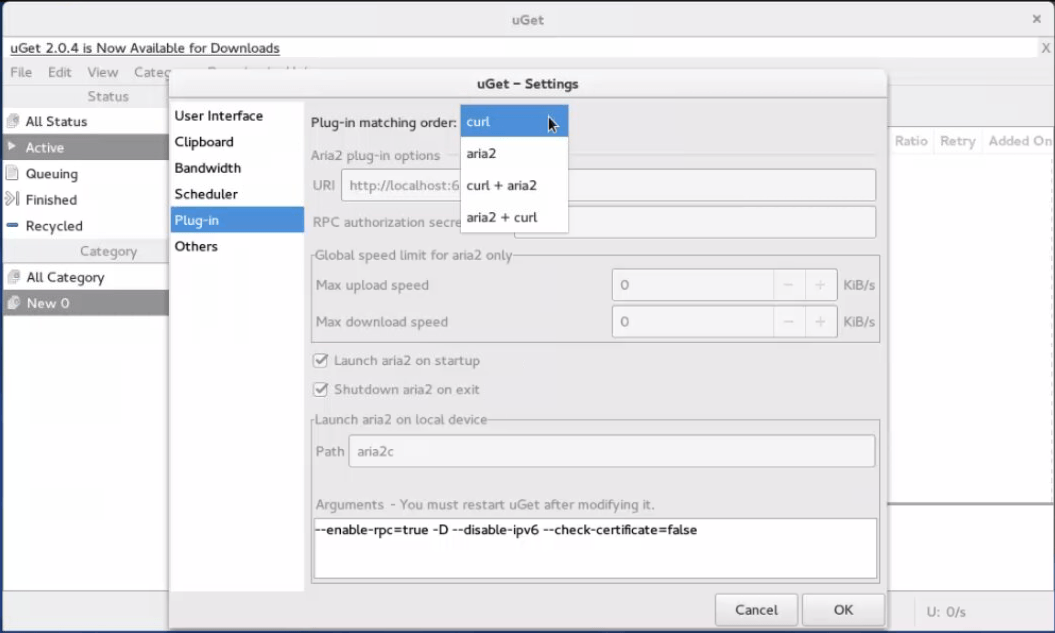Click 'Queuing' label in status list
Image resolution: width=1055 pixels, height=633 pixels.
[x=52, y=174]
